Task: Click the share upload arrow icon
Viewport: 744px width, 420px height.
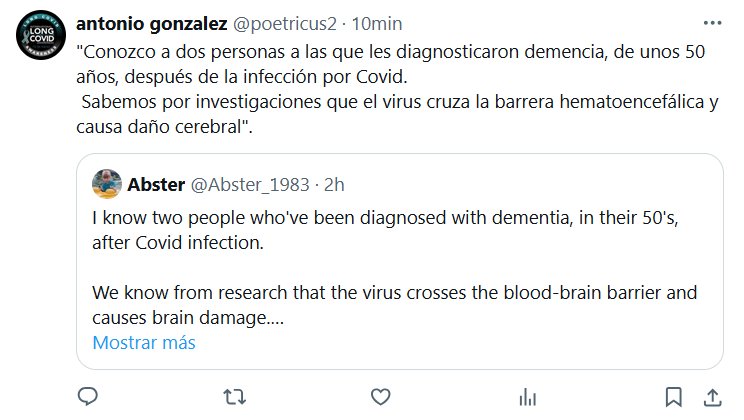Action: [713, 397]
